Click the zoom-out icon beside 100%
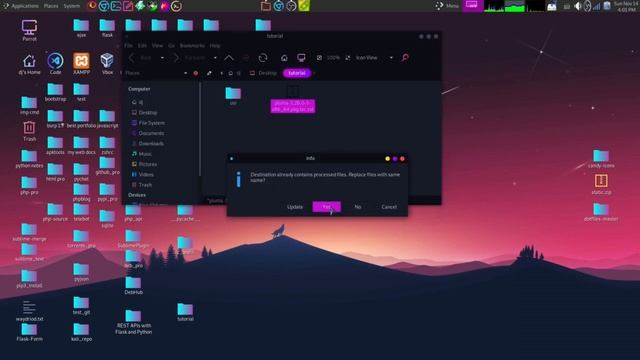 pos(319,58)
